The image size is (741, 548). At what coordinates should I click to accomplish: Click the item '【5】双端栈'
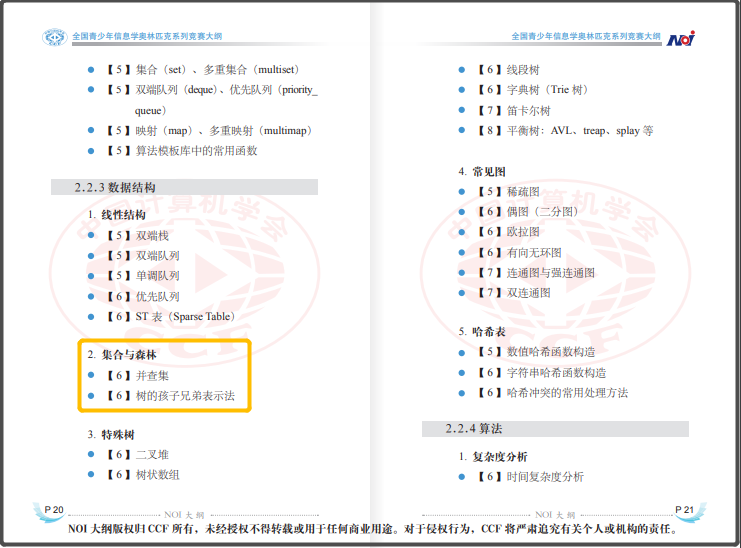[x=138, y=235]
